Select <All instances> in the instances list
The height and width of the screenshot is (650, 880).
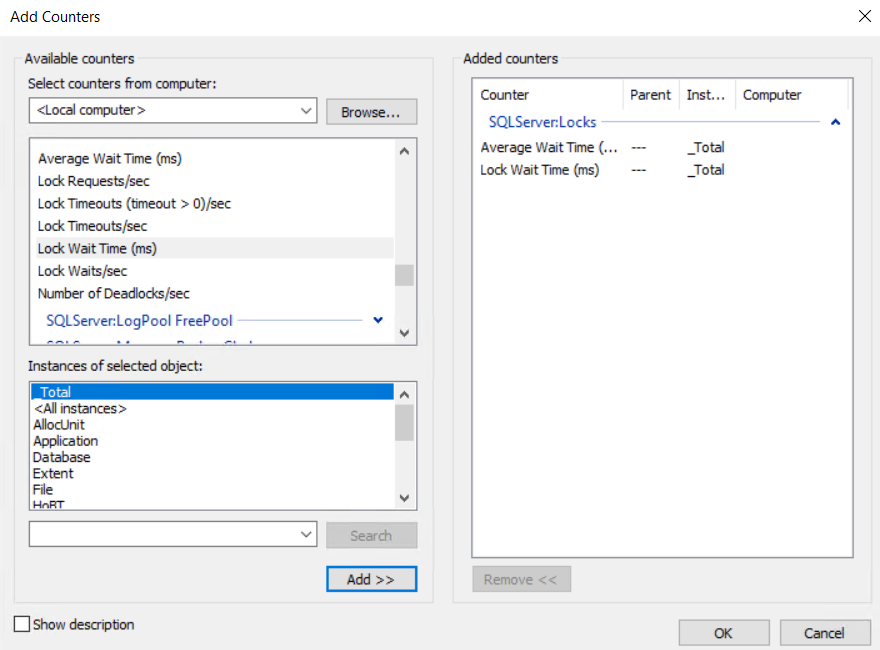(x=80, y=408)
